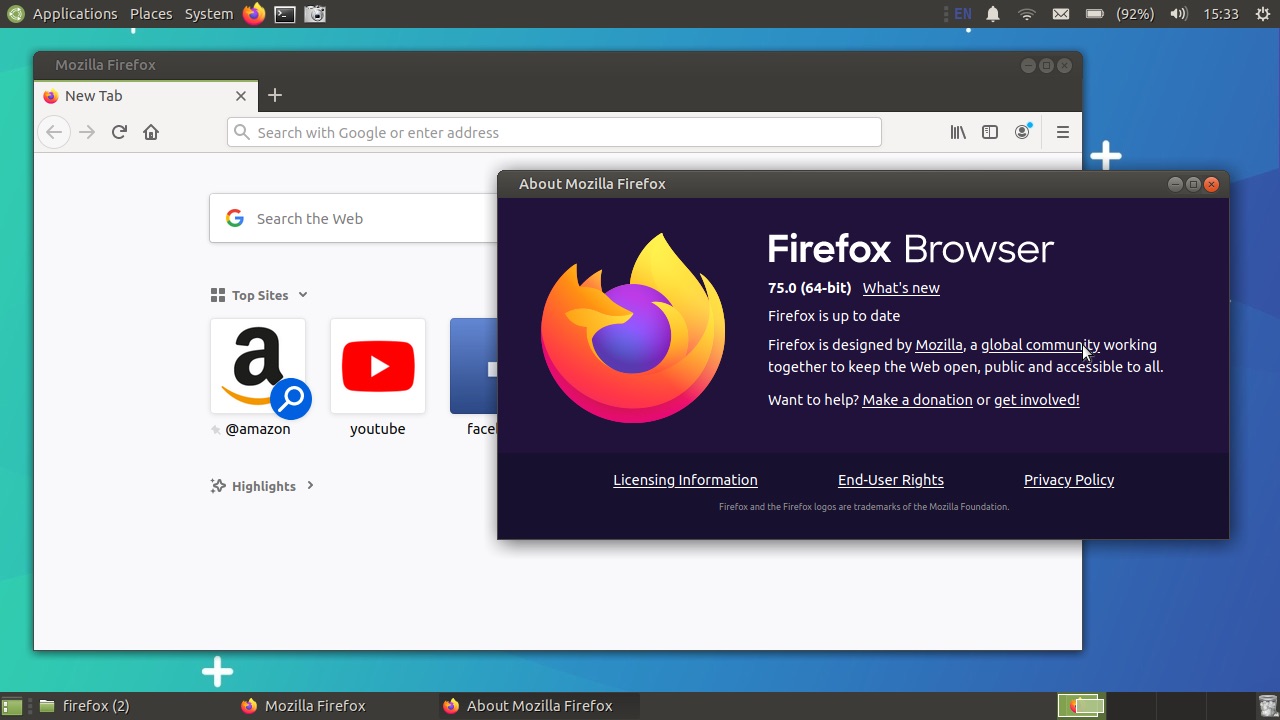This screenshot has width=1280, height=720.
Task: Click the battery indicator icon
Action: (x=1095, y=14)
